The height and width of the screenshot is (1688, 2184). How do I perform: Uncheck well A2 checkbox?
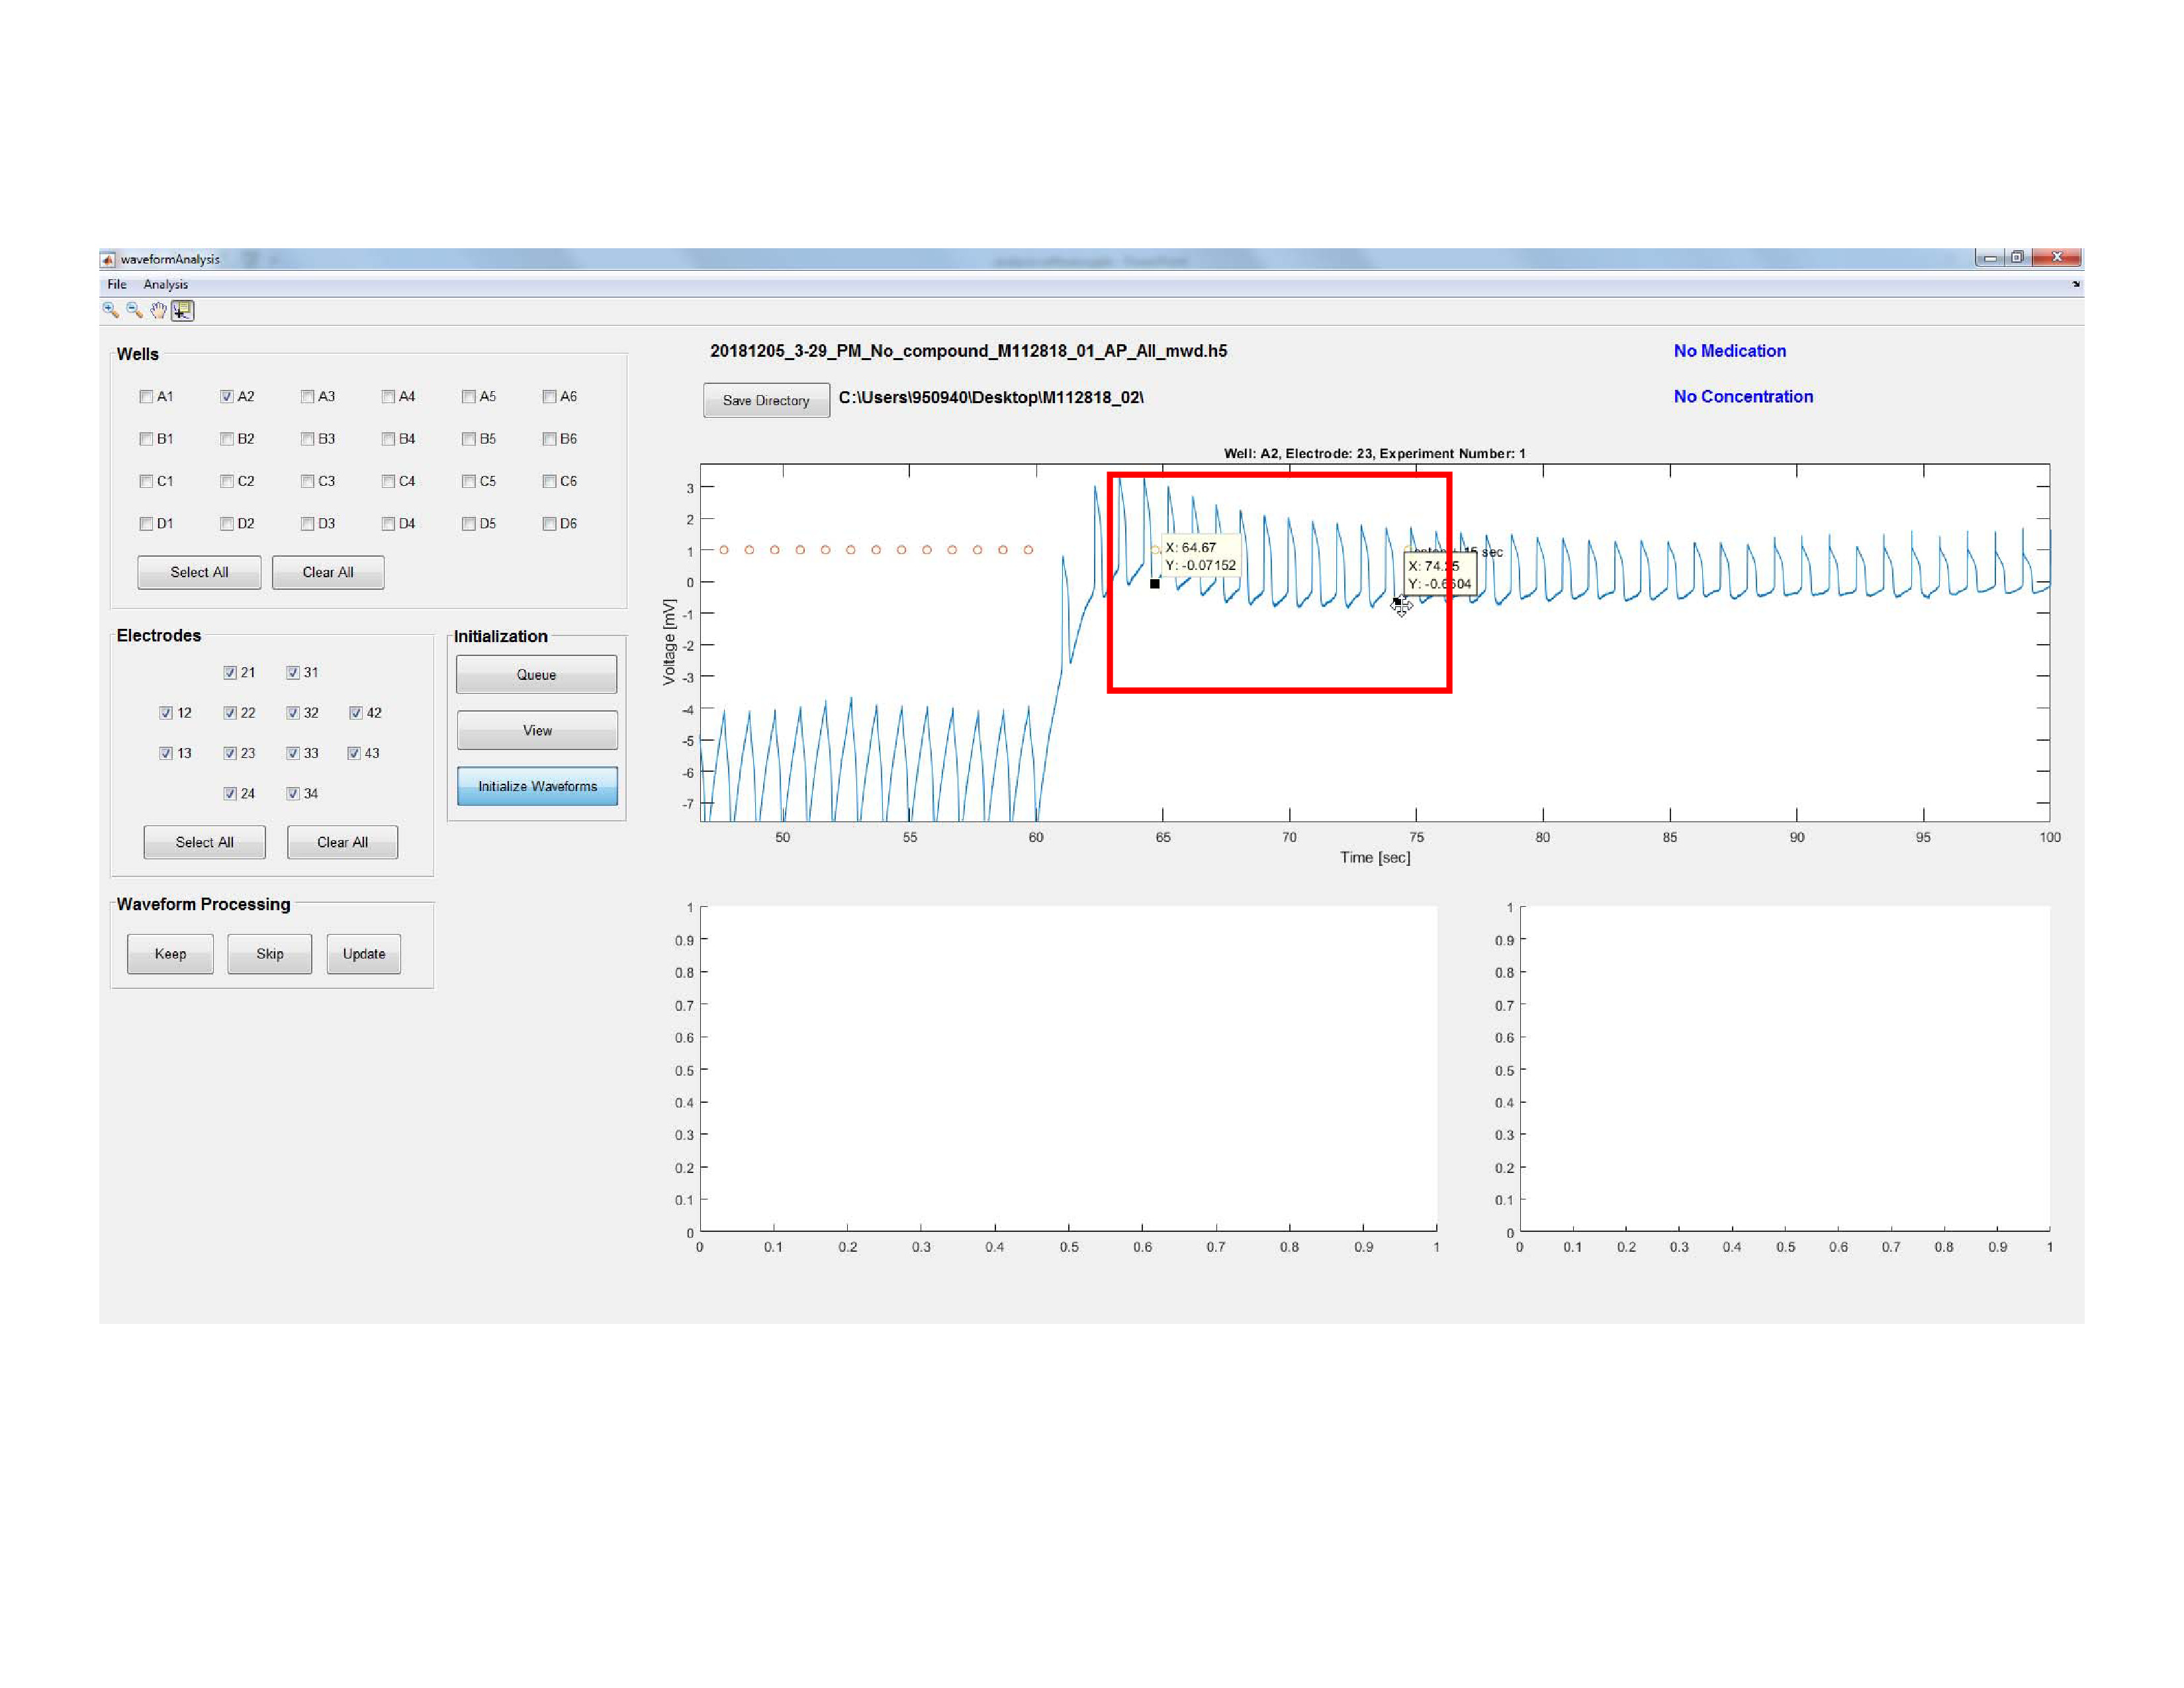point(227,397)
